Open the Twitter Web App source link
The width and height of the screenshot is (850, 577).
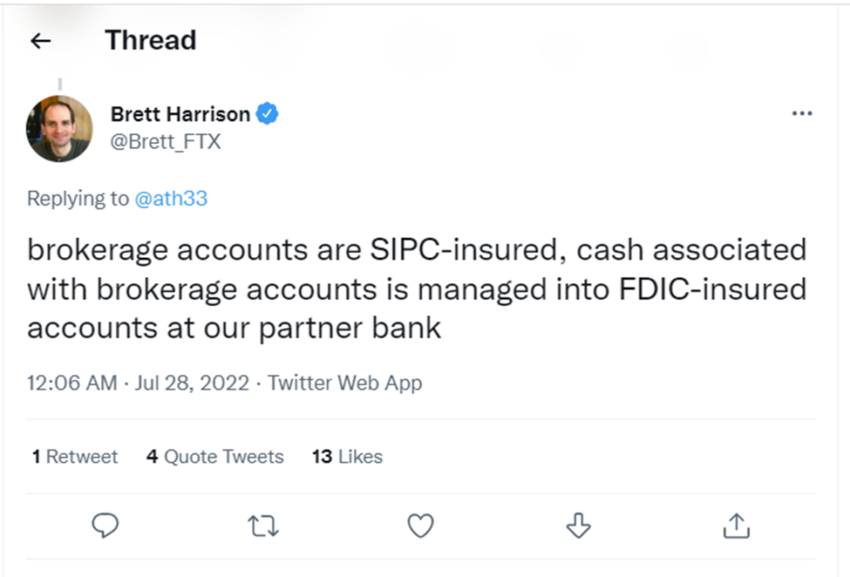tap(345, 383)
